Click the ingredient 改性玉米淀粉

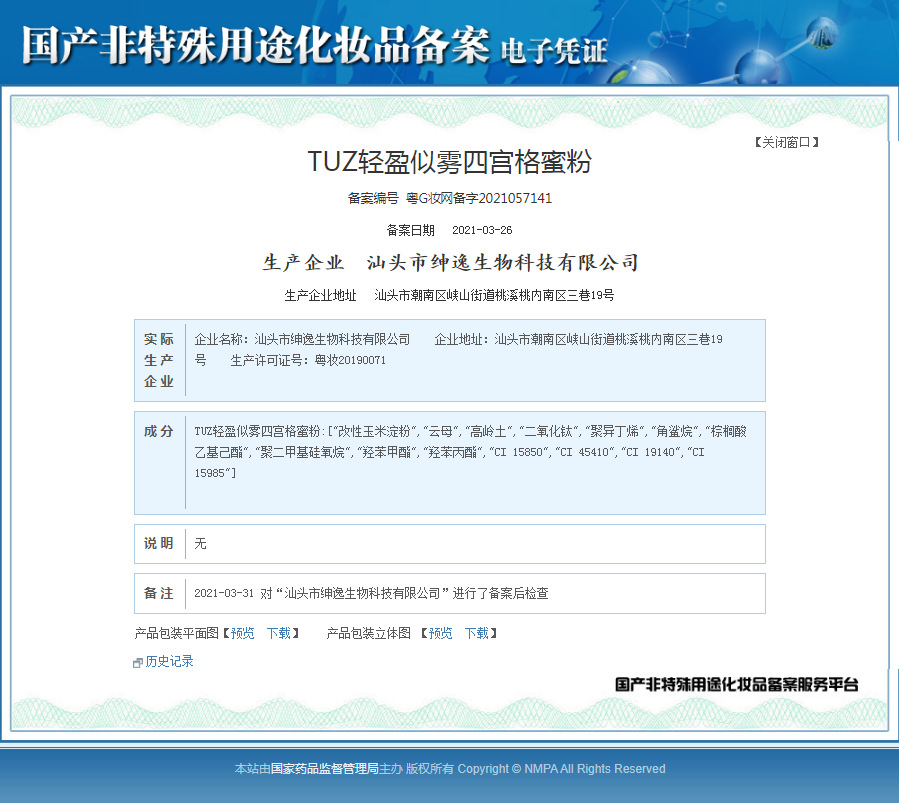click(374, 432)
